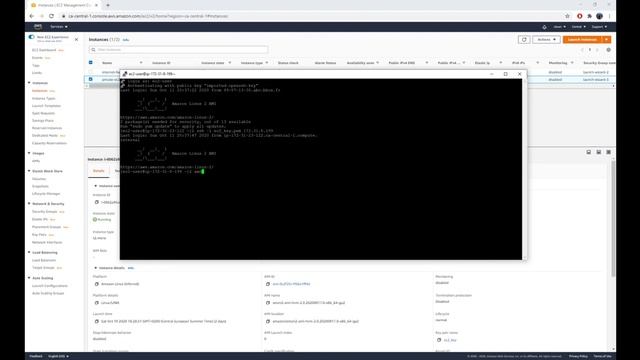640x360 pixels.
Task: Open the Actions dropdown
Action: pos(546,40)
